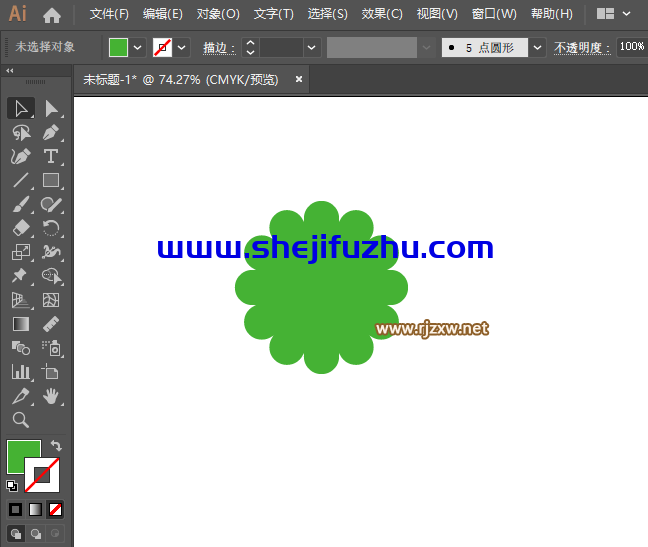This screenshot has height=547, width=648.
Task: Select the Shaper tool
Action: (x=51, y=205)
